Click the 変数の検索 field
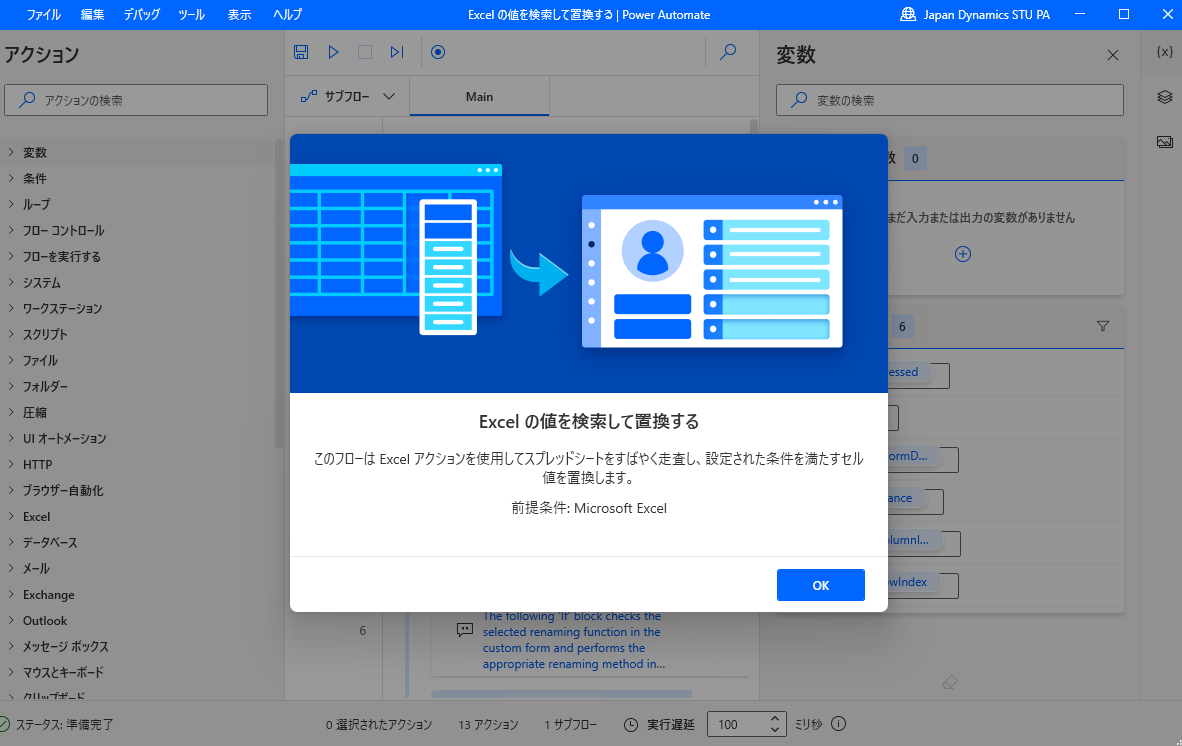1182x746 pixels. 950,100
